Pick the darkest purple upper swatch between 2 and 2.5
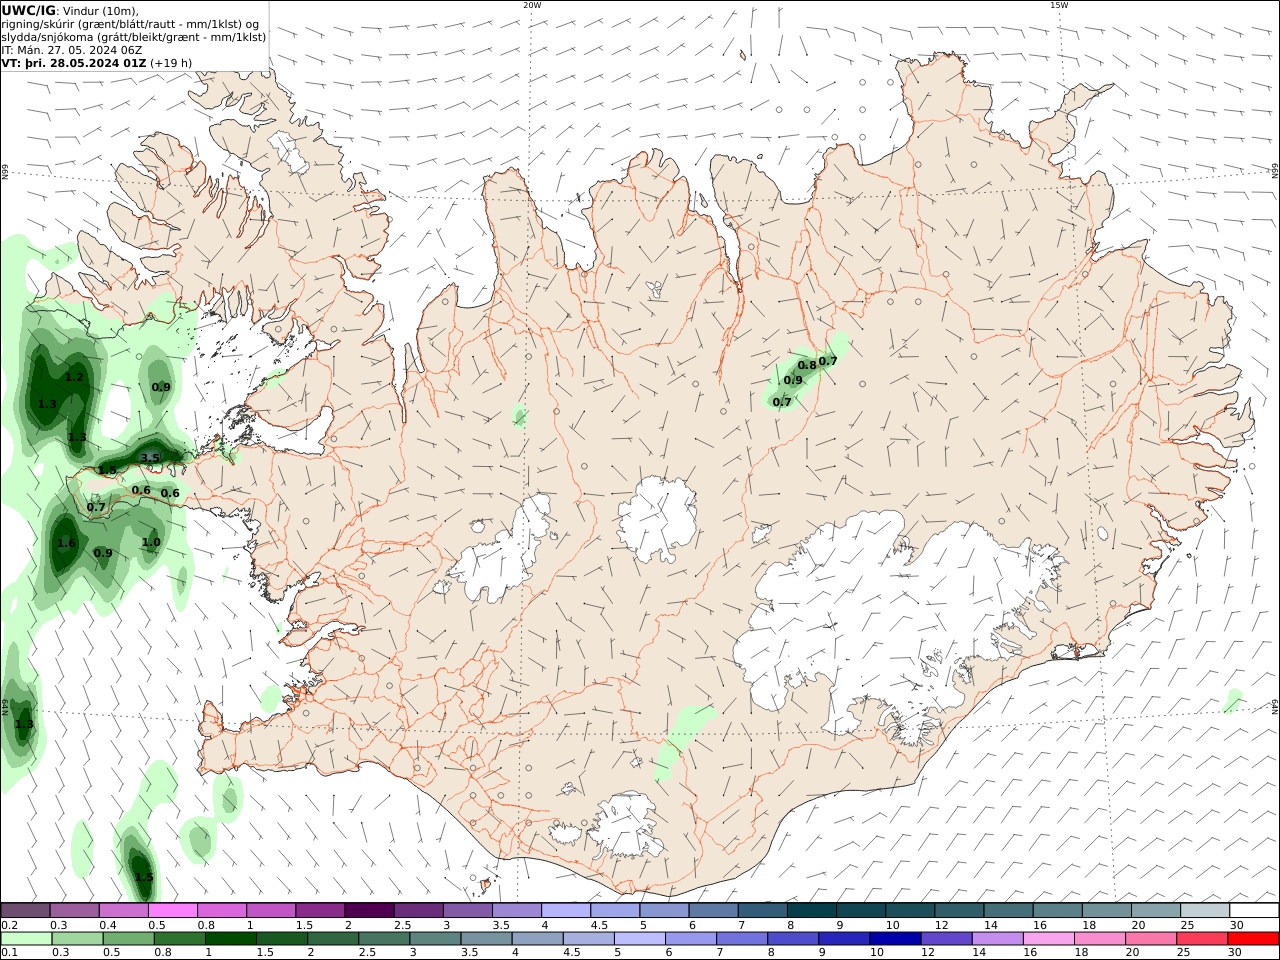Viewport: 1280px width, 960px height. 369,910
